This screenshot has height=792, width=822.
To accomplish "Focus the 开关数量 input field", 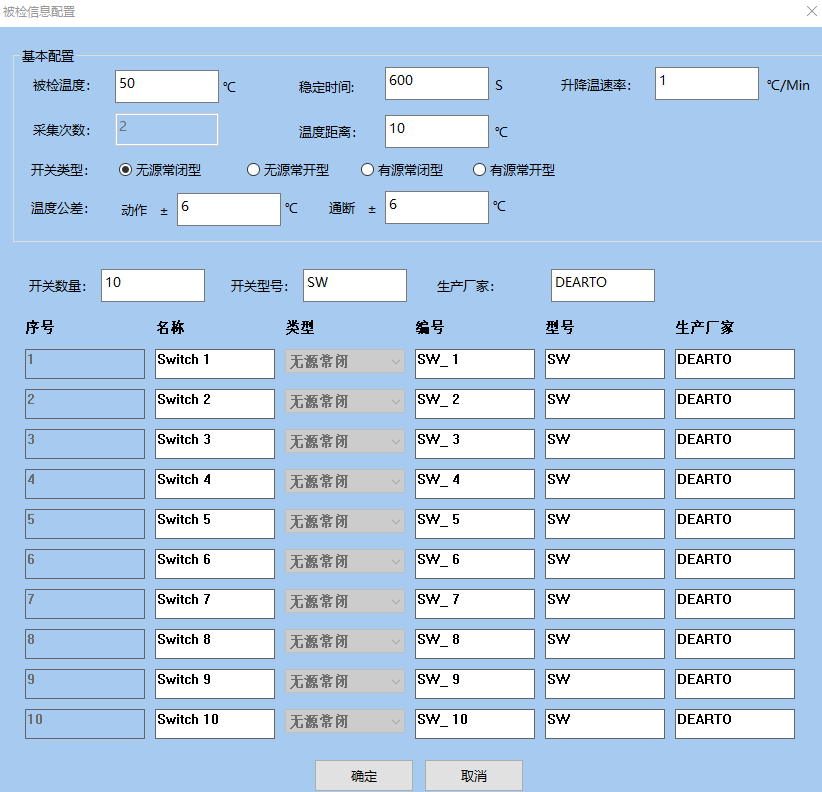I will (153, 286).
